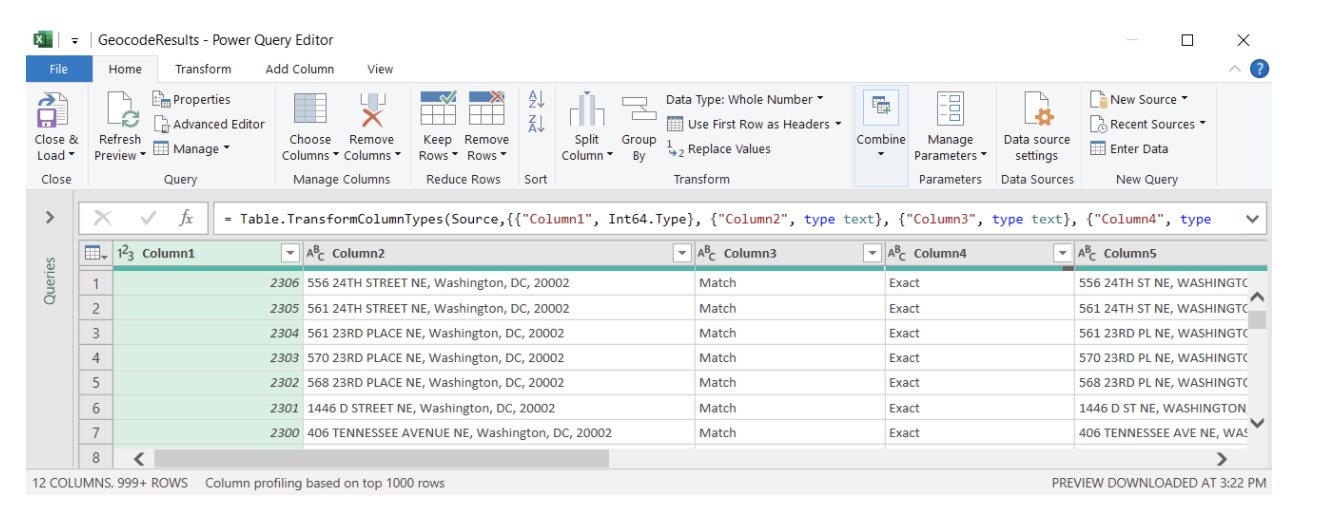1338x522 pixels.
Task: Confirm formula with checkmark icon
Action: (149, 218)
